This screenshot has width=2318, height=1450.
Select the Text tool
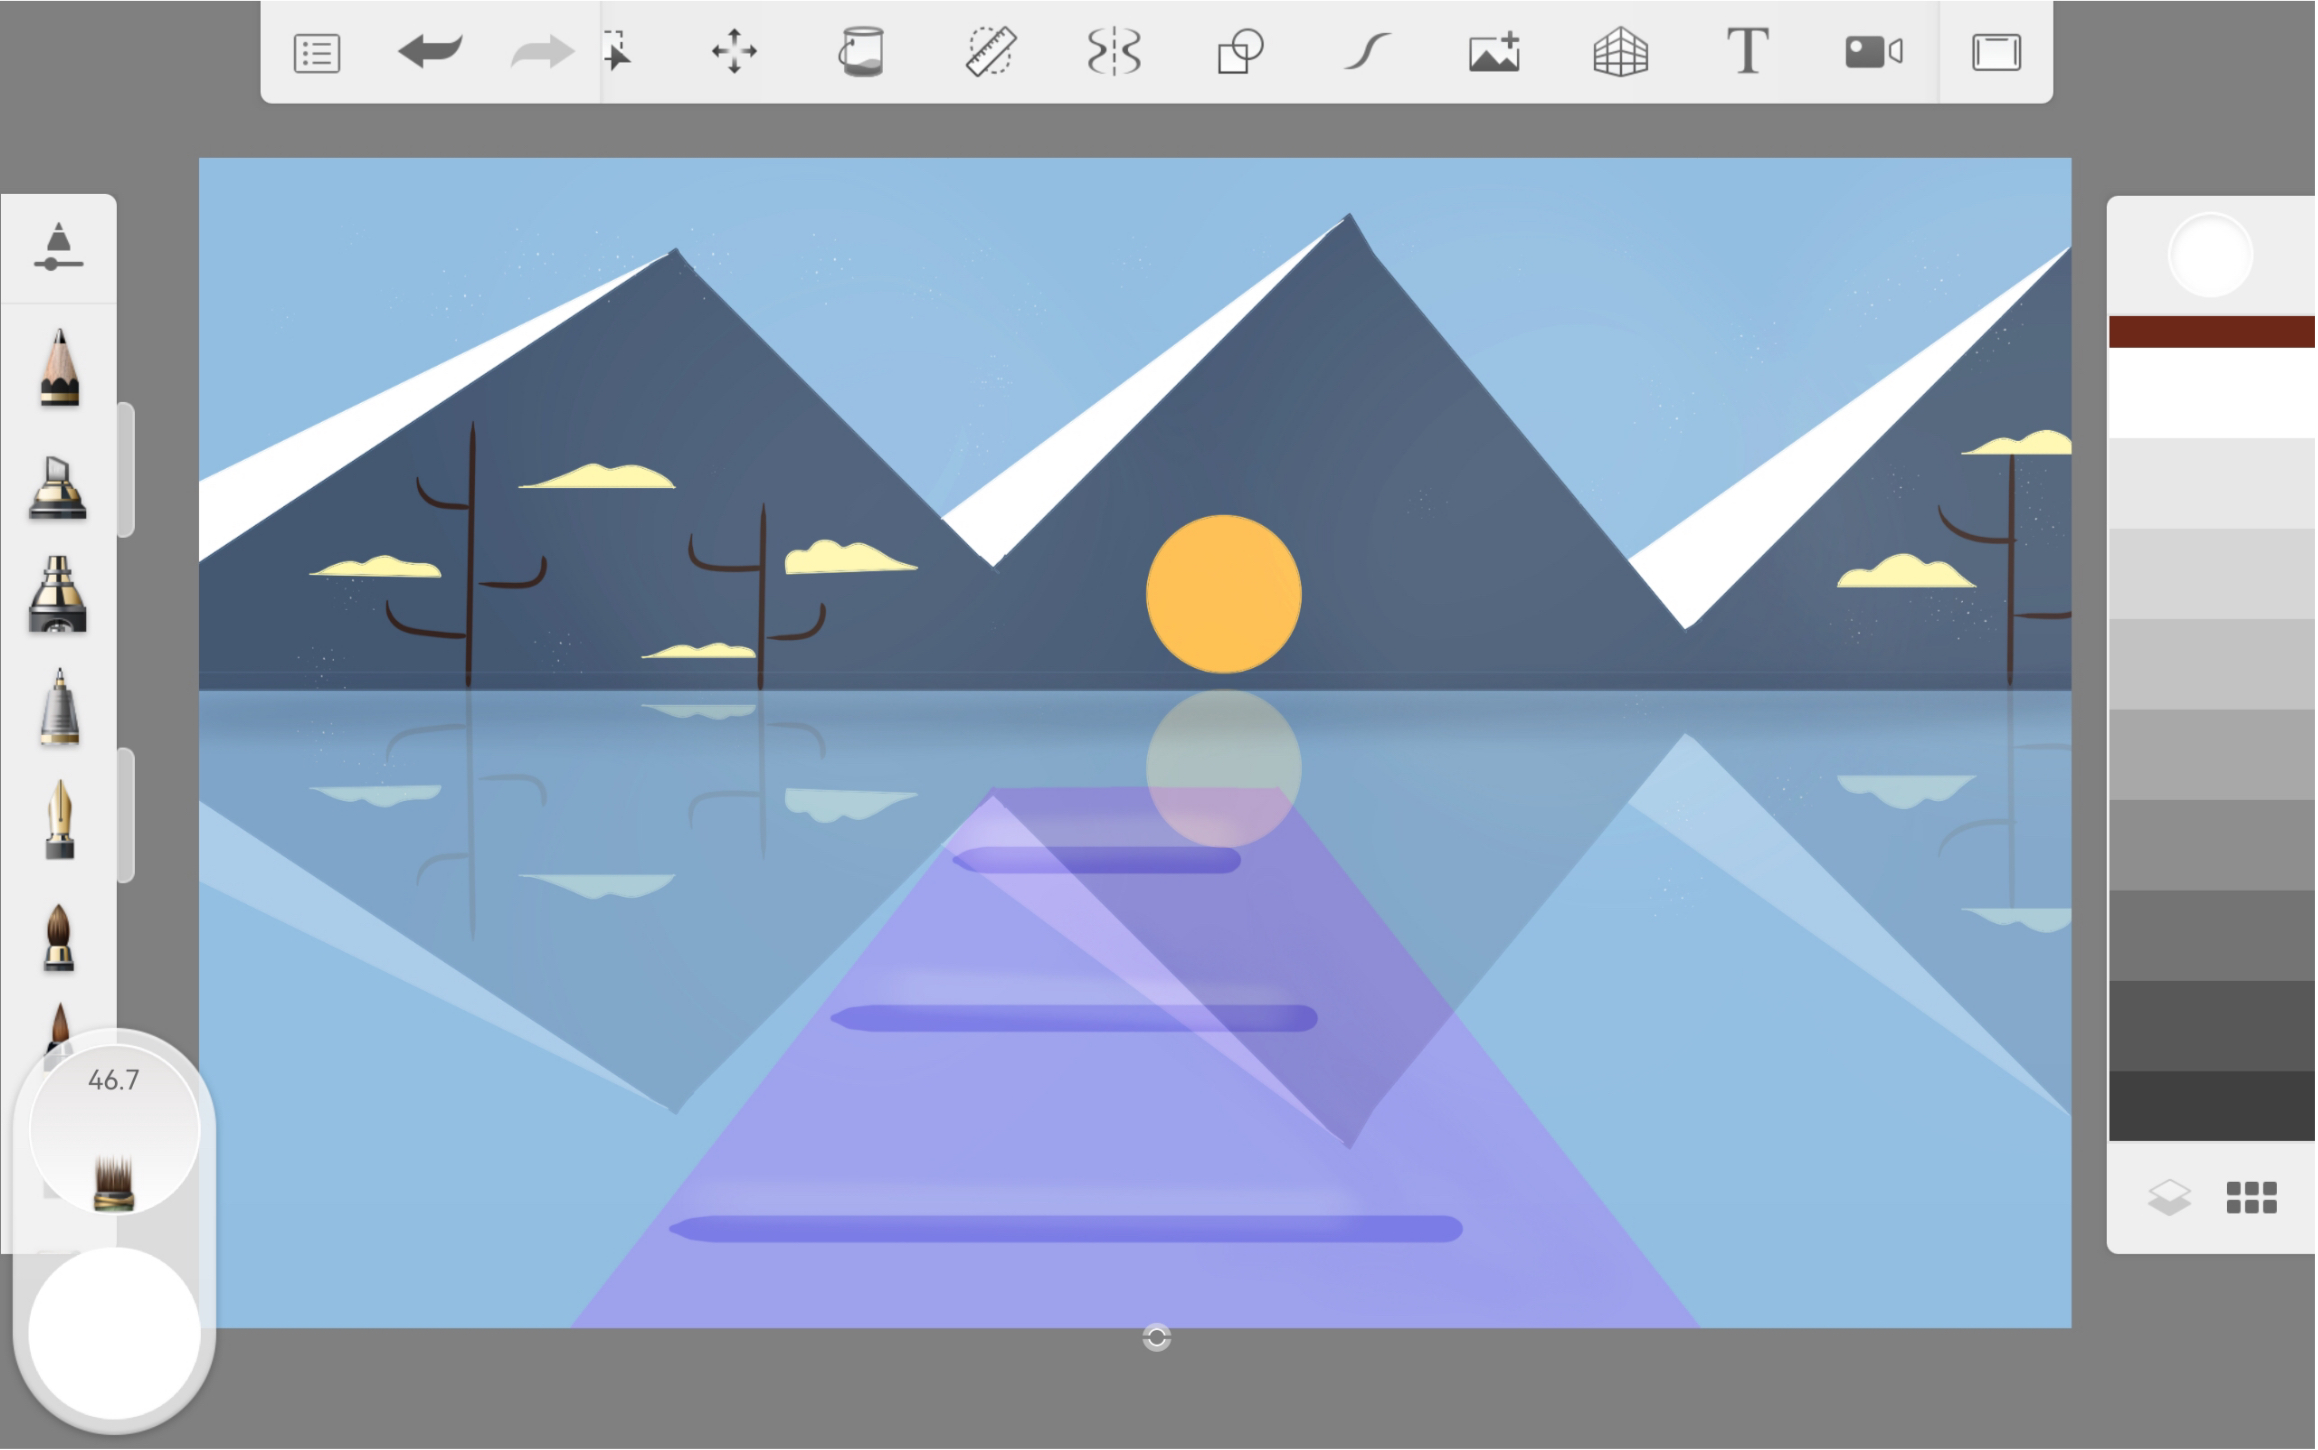[x=1748, y=52]
